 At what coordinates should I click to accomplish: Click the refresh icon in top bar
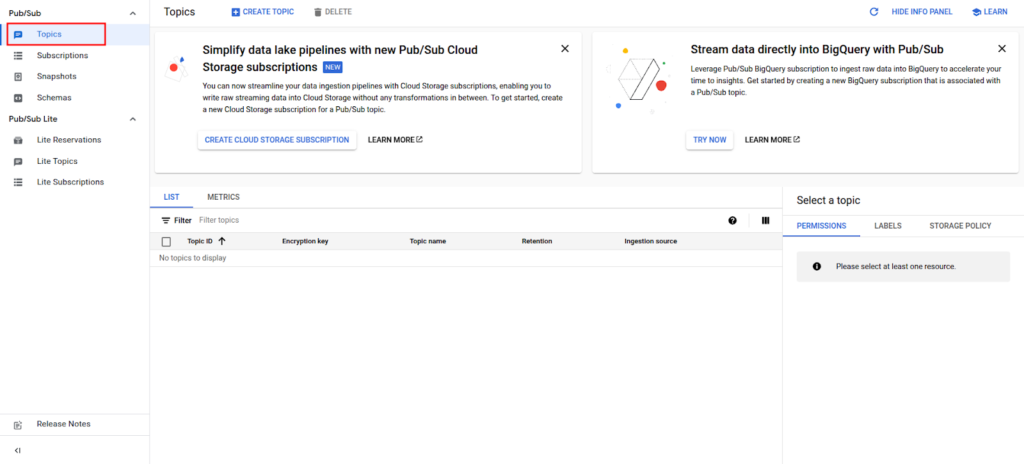tap(874, 12)
